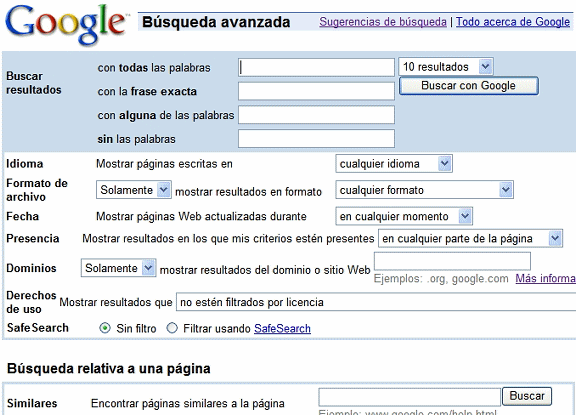This screenshot has height=415, width=576.
Task: Select the Sin filtro radio button
Action: point(105,328)
